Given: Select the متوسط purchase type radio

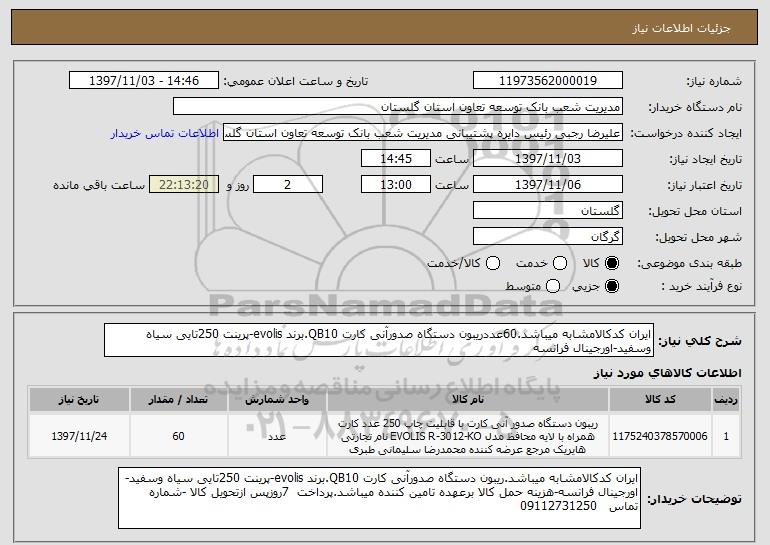Looking at the screenshot, I should (x=553, y=286).
